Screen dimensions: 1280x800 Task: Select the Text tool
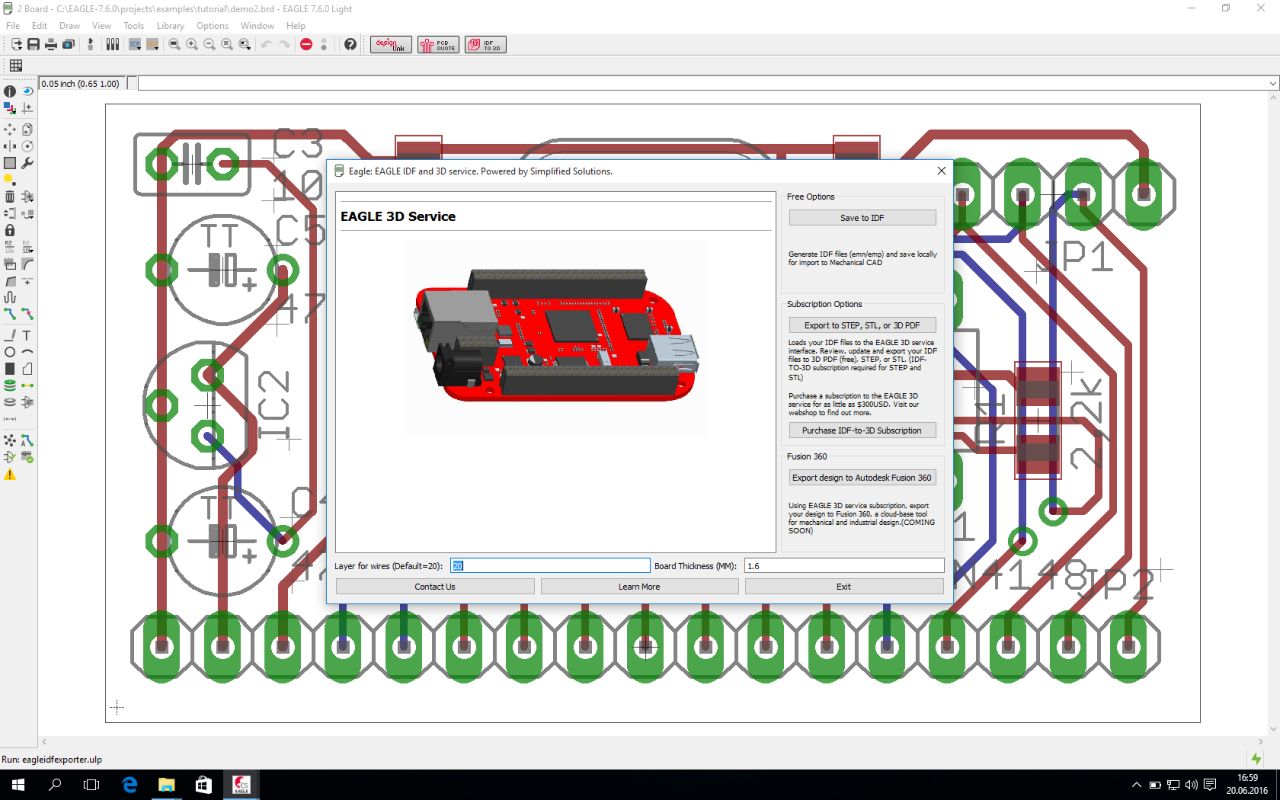pos(27,335)
